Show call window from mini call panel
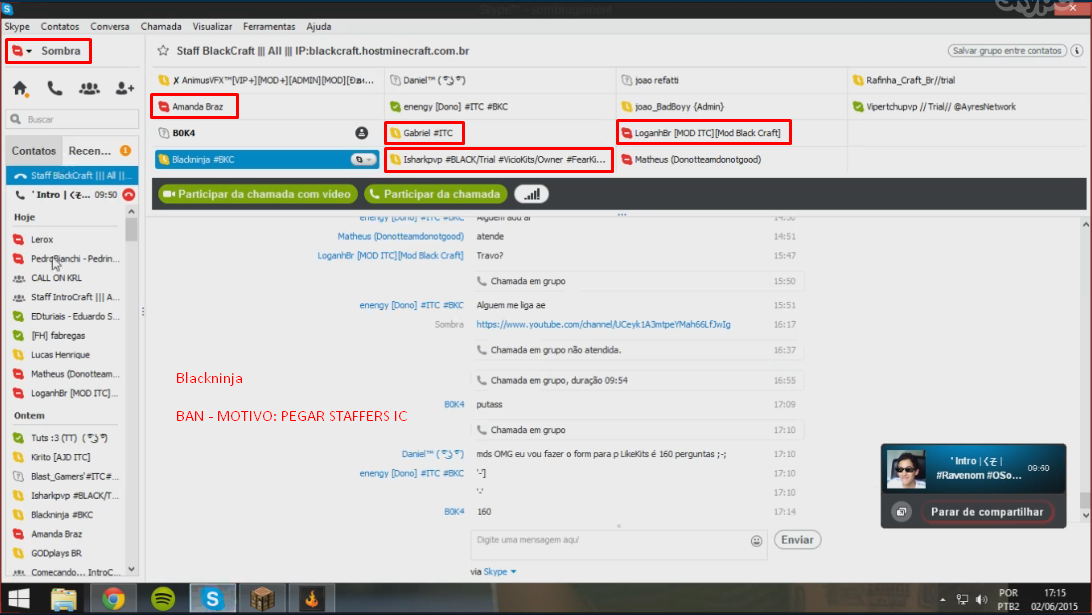The width and height of the screenshot is (1092, 615). pyautogui.click(x=901, y=512)
